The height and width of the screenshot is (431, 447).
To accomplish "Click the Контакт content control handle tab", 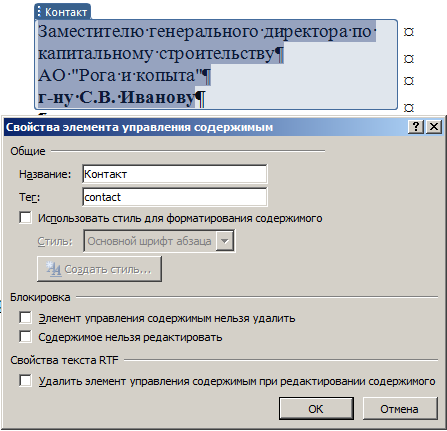I will pyautogui.click(x=62, y=12).
